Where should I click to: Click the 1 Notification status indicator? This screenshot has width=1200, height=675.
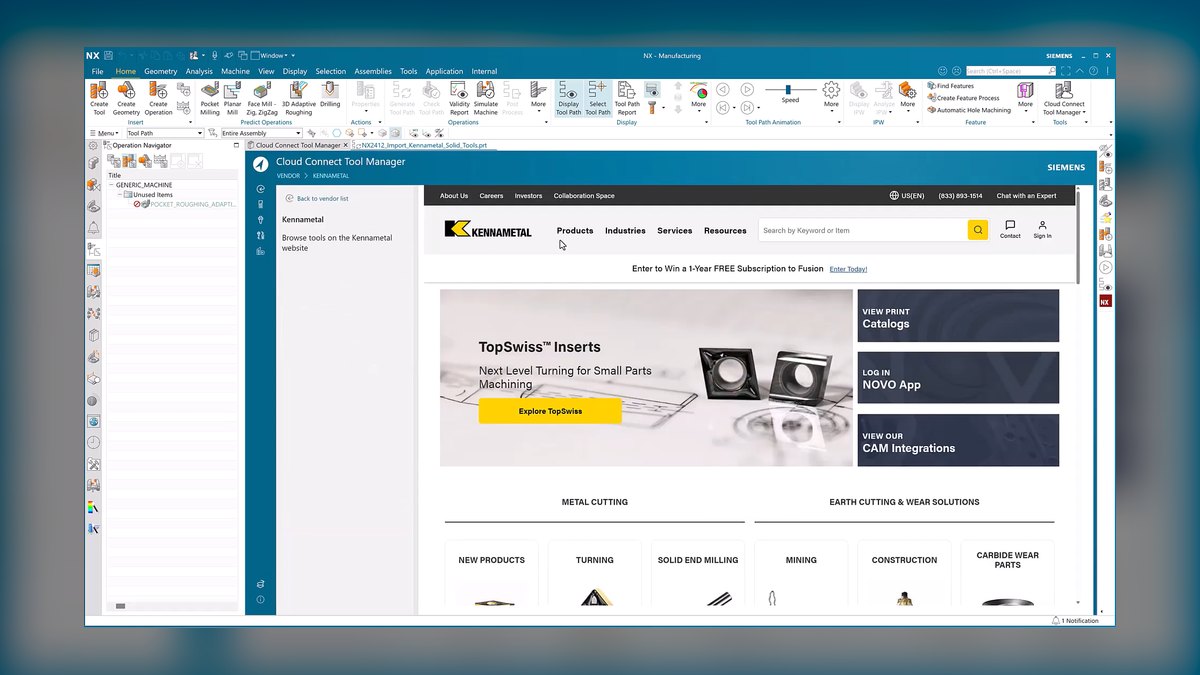pyautogui.click(x=1075, y=621)
